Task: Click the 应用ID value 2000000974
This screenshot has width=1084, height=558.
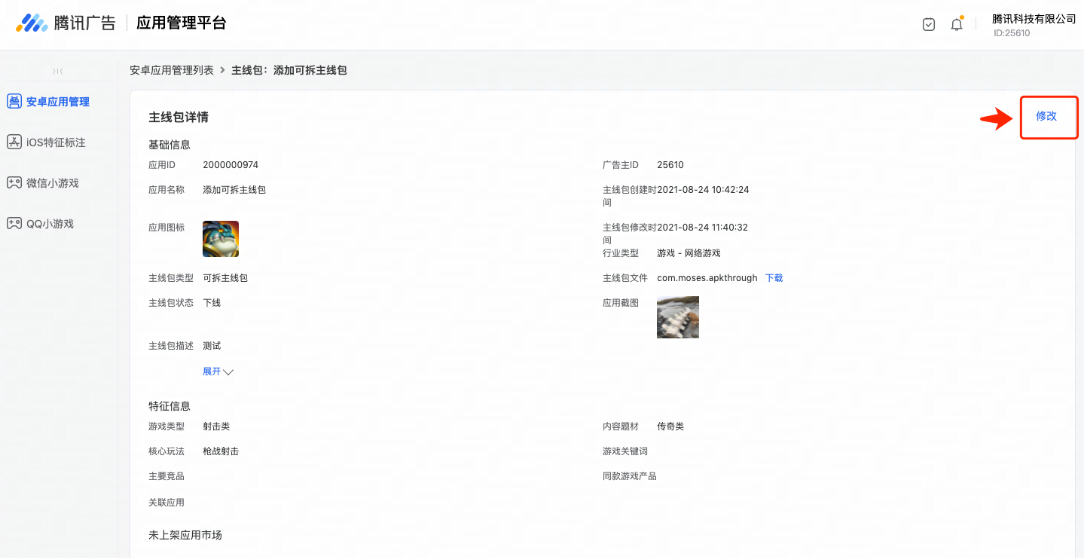Action: [x=230, y=164]
